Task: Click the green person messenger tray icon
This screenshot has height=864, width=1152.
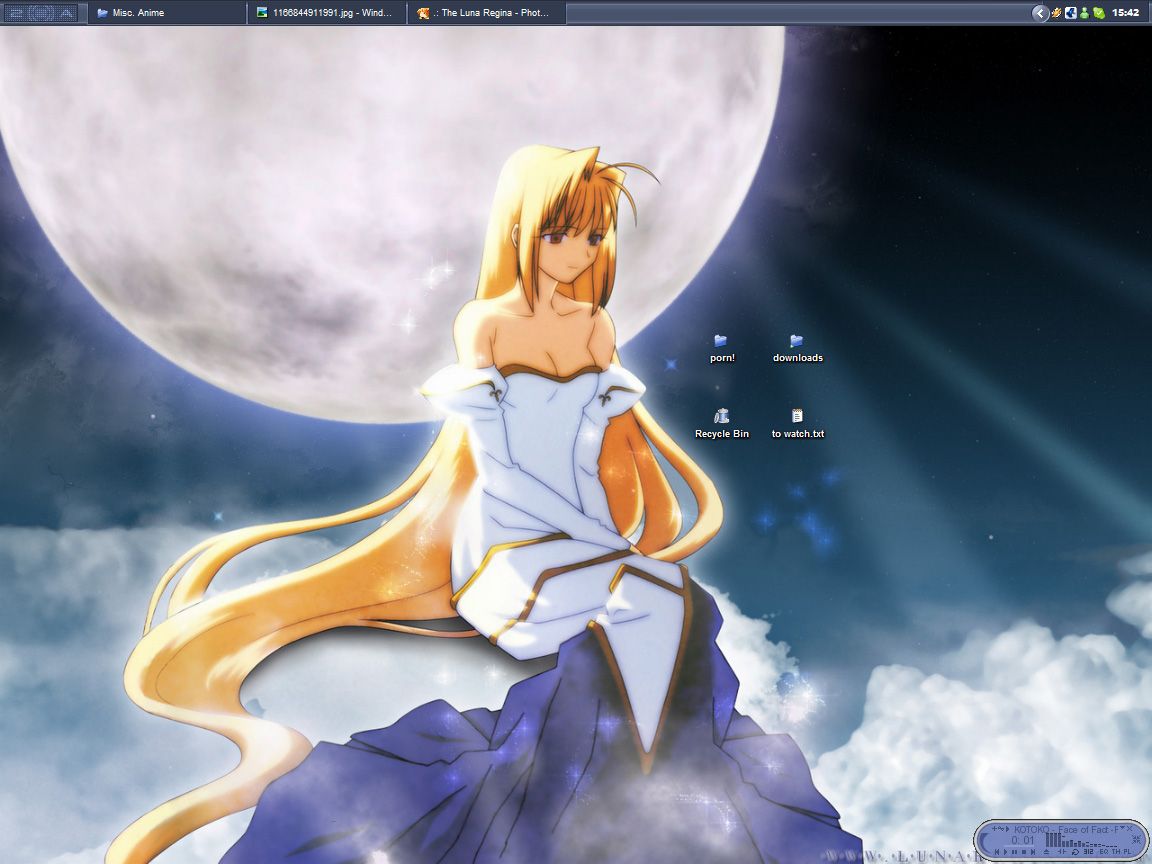Action: tap(1084, 12)
